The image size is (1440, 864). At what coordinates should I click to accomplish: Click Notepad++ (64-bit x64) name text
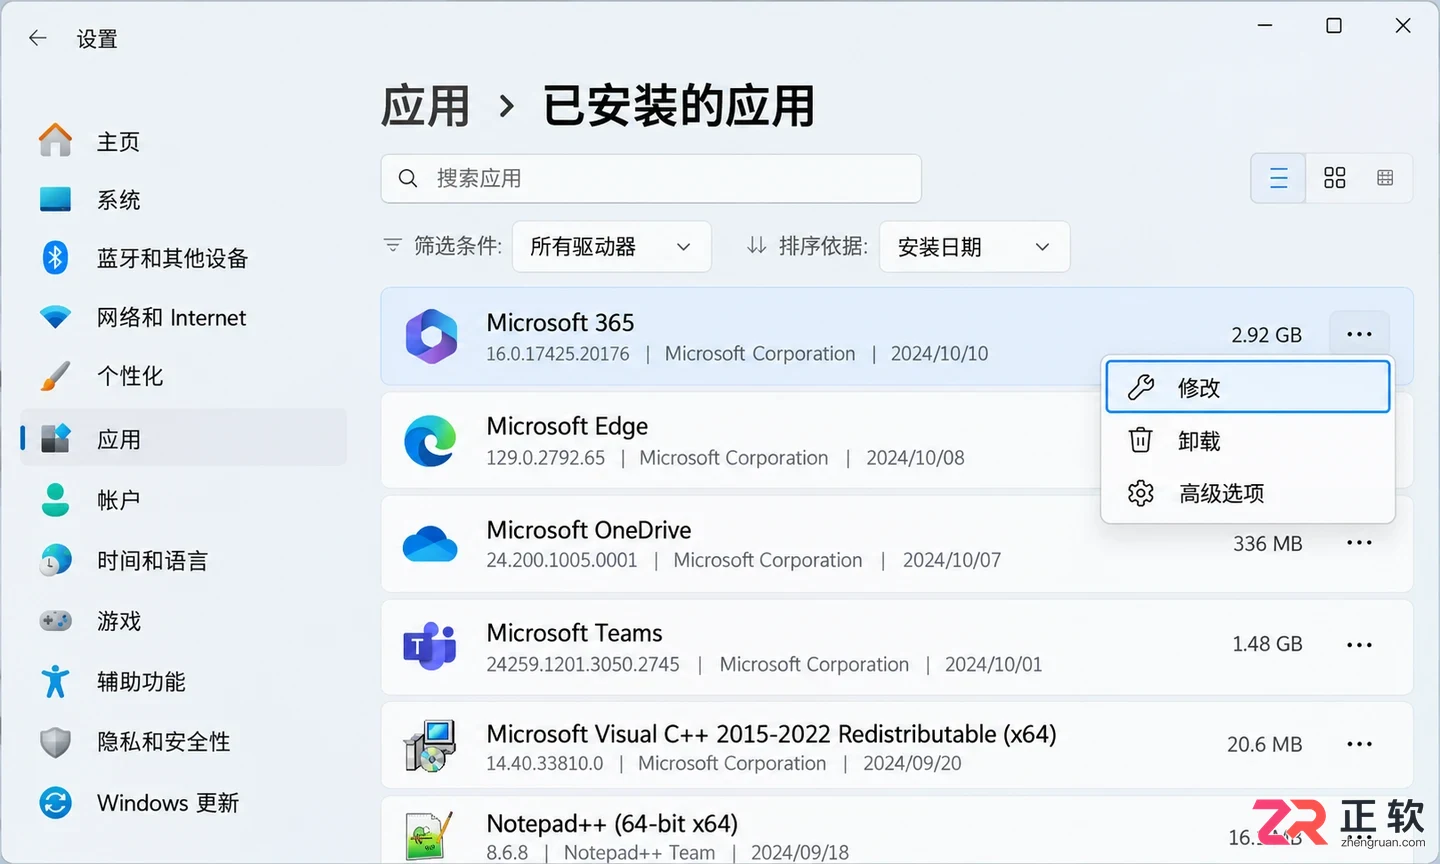click(x=612, y=824)
